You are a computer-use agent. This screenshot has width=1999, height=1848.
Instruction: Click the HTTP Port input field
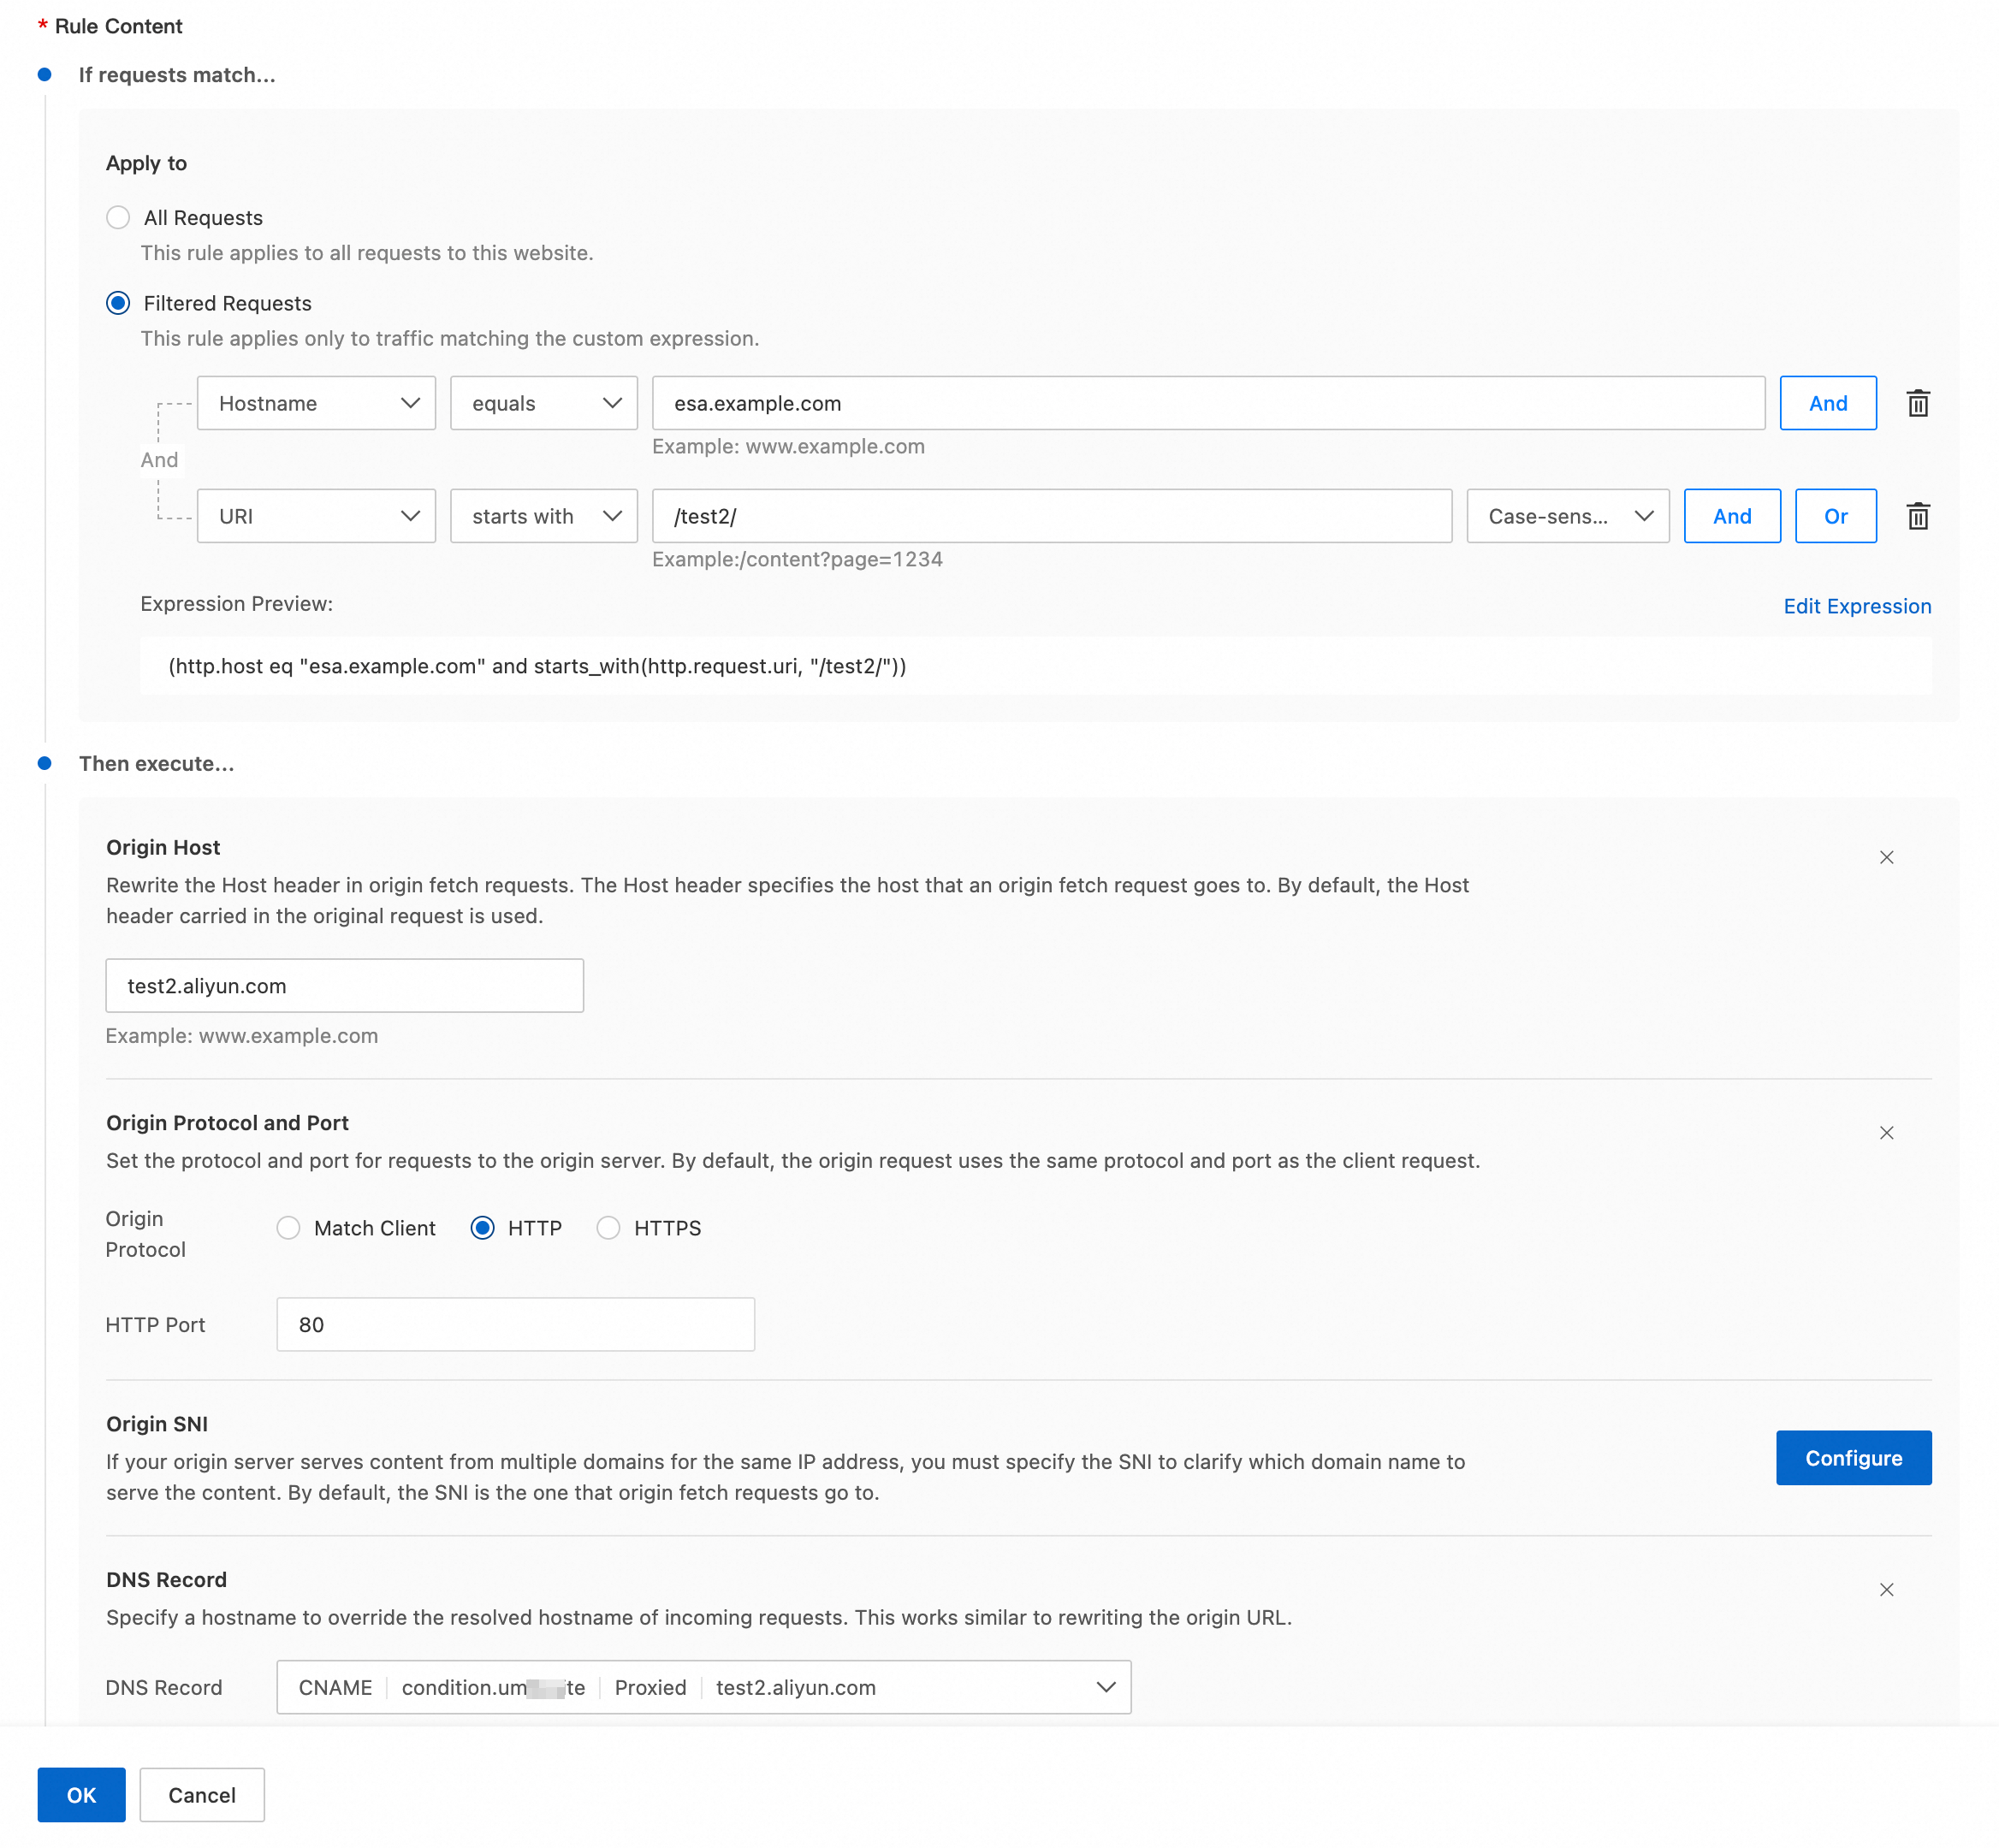point(515,1324)
